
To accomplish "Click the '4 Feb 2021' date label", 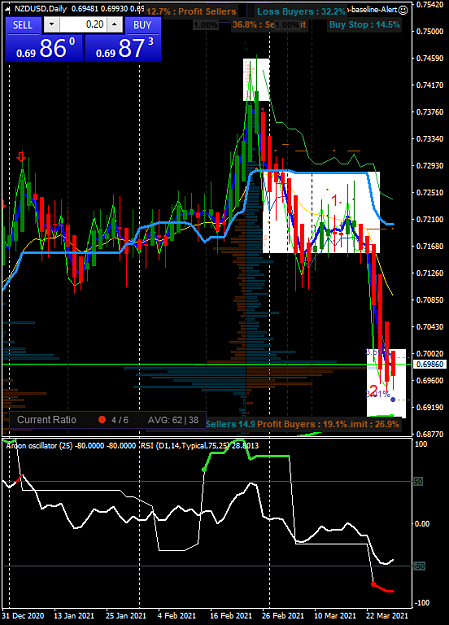I will coord(177,616).
